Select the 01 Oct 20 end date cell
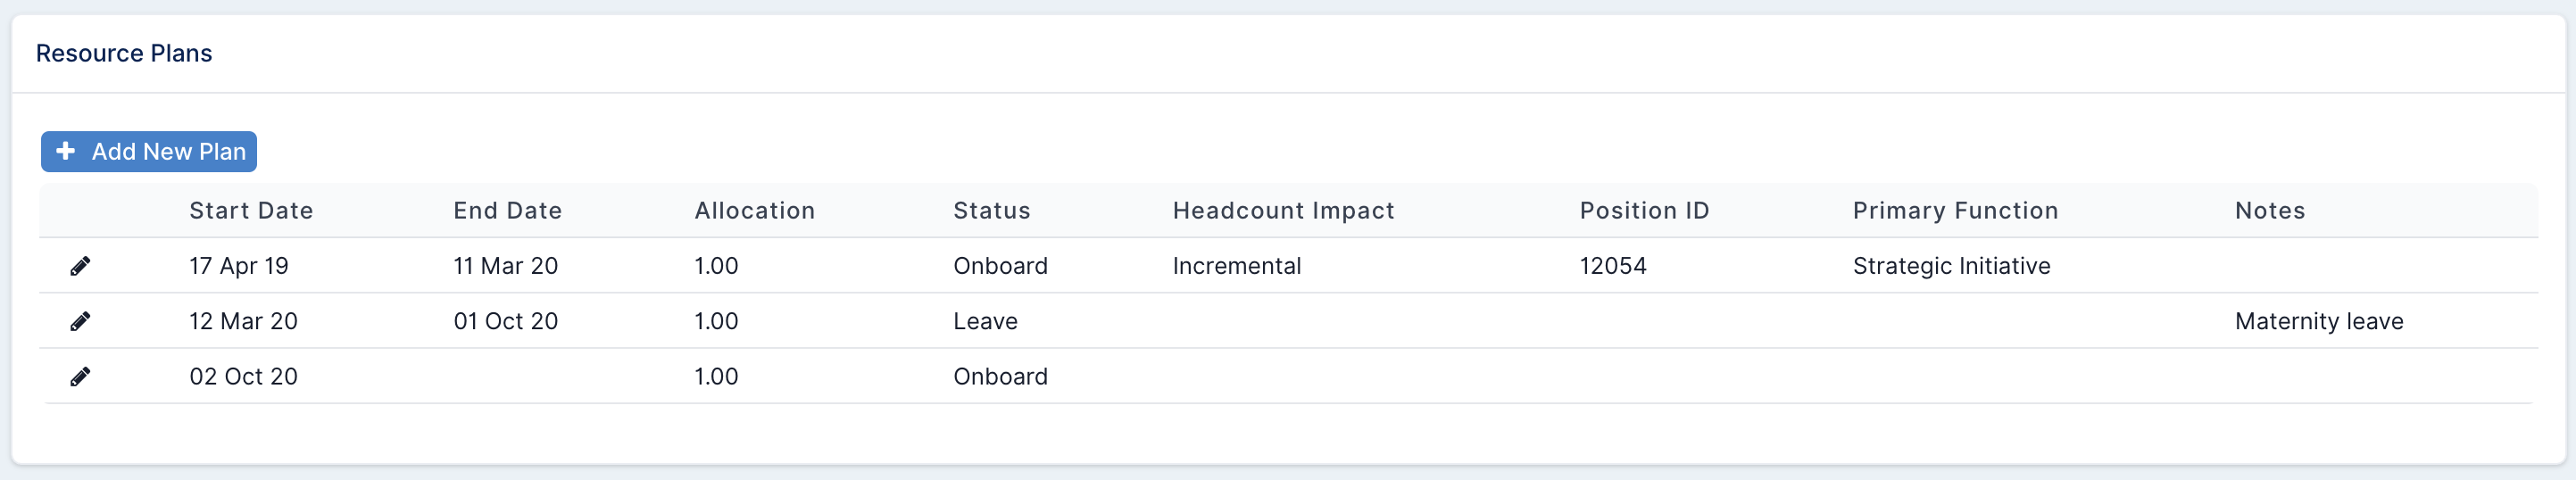The image size is (2576, 480). (x=505, y=321)
